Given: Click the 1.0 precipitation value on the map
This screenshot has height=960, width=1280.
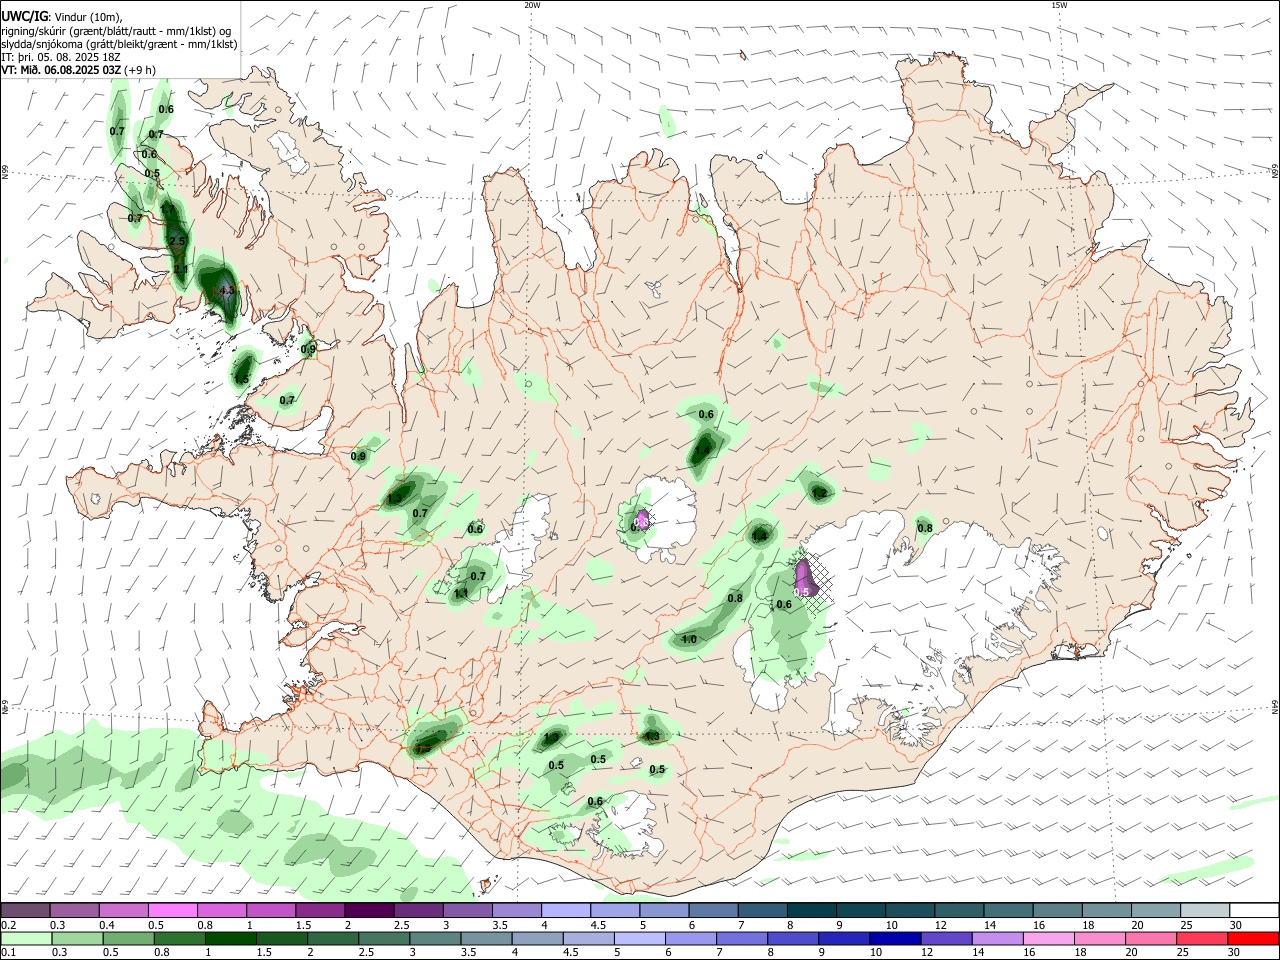Looking at the screenshot, I should pyautogui.click(x=689, y=640).
